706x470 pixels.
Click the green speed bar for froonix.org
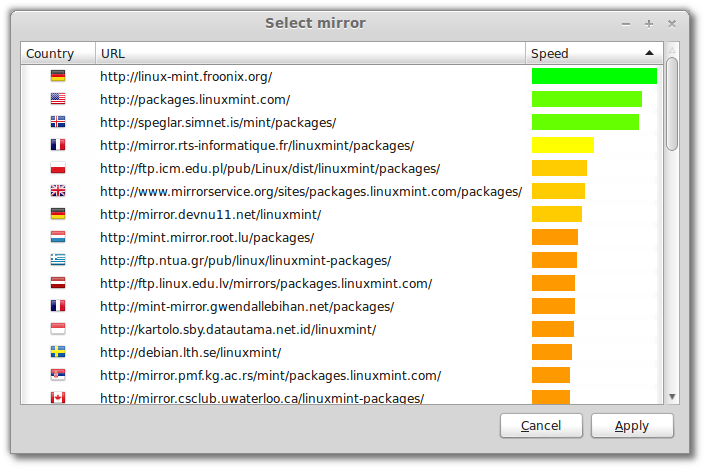[594, 76]
